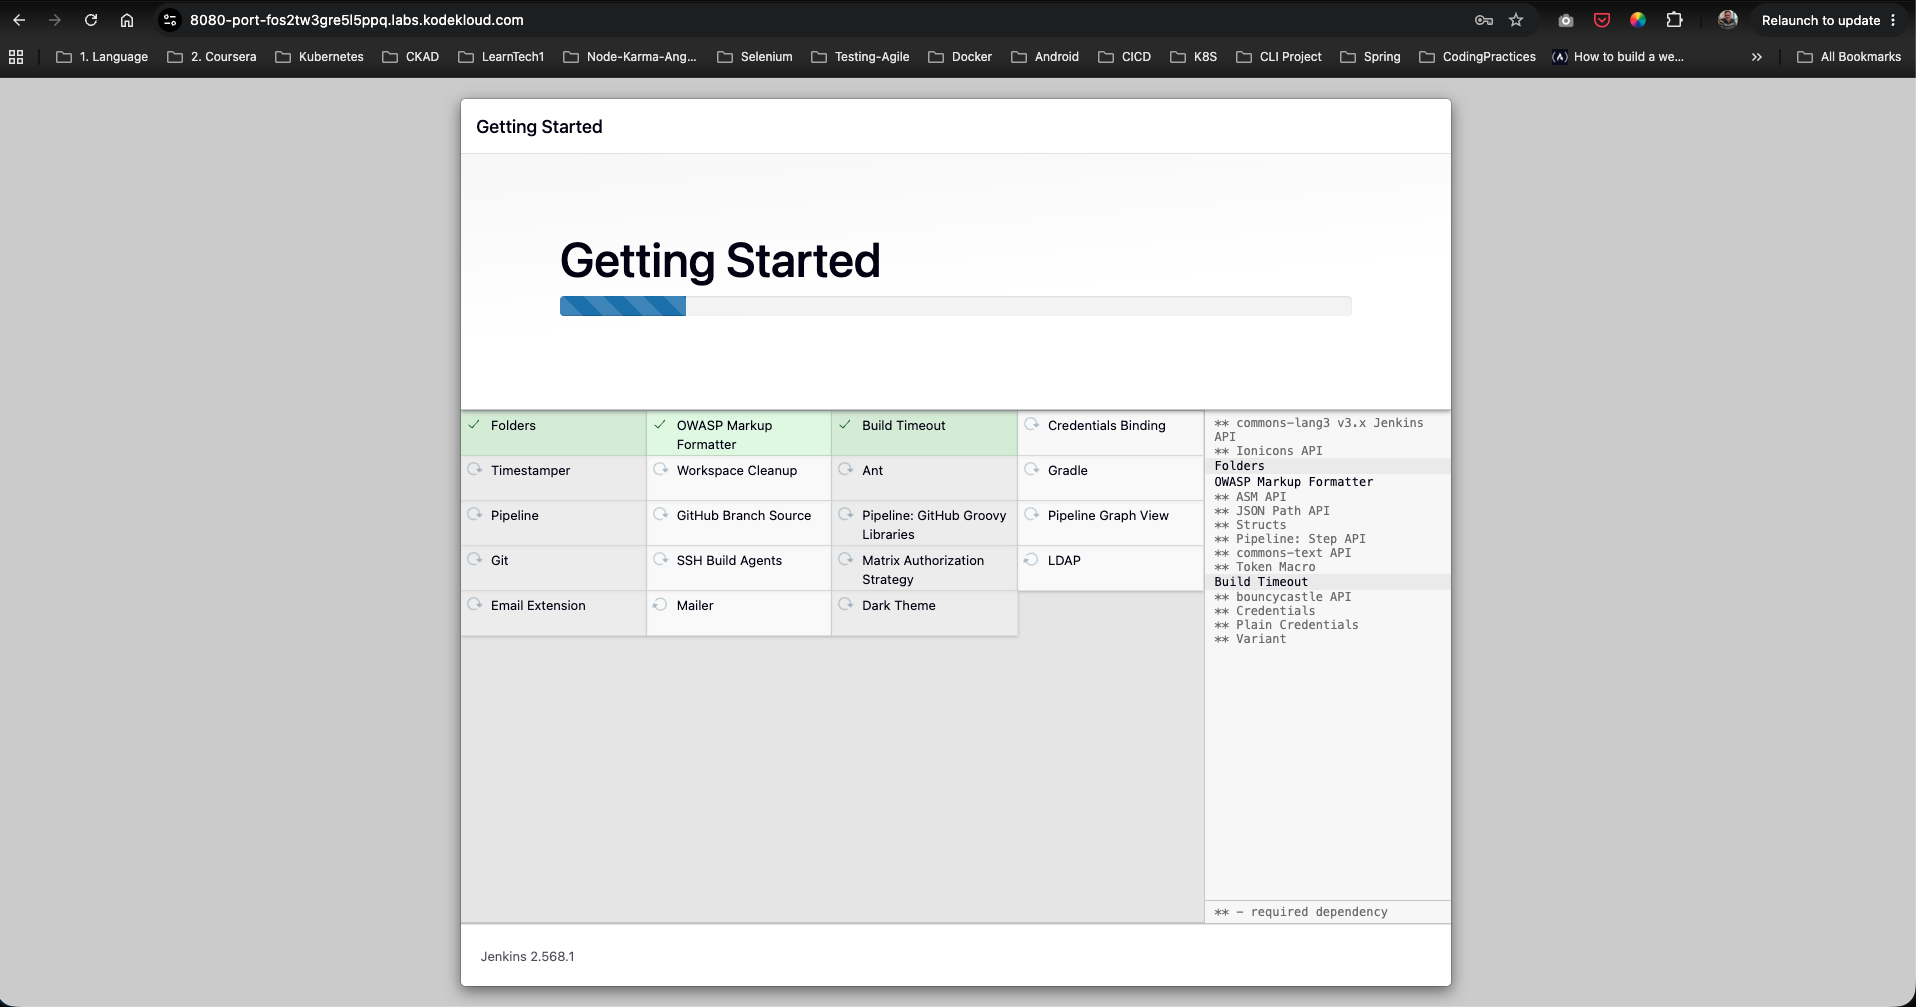Open the Node-Karma-Ang... bookmark folder
The height and width of the screenshot is (1007, 1916).
tap(630, 57)
